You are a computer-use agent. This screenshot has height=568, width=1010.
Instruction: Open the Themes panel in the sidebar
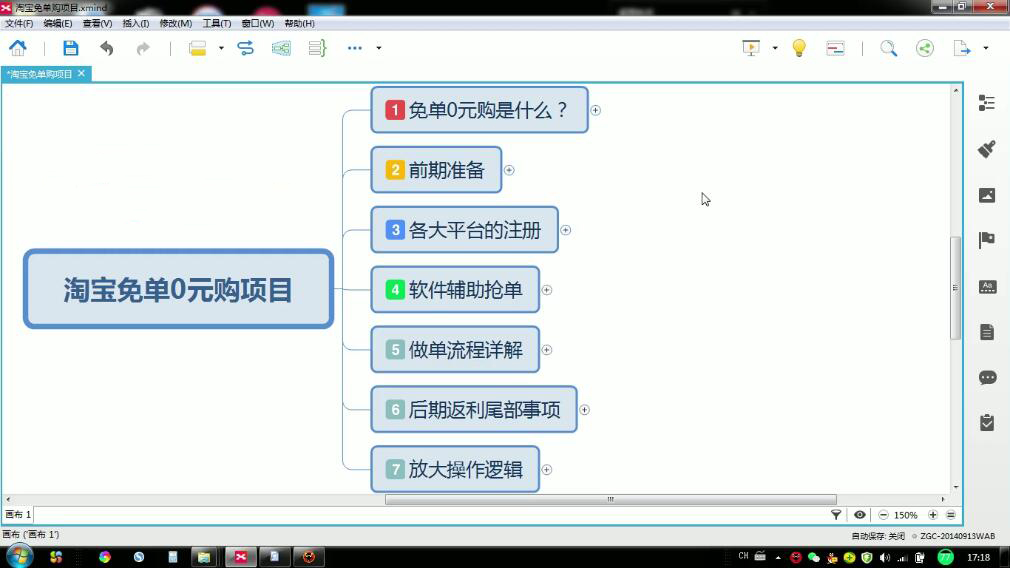[987, 287]
